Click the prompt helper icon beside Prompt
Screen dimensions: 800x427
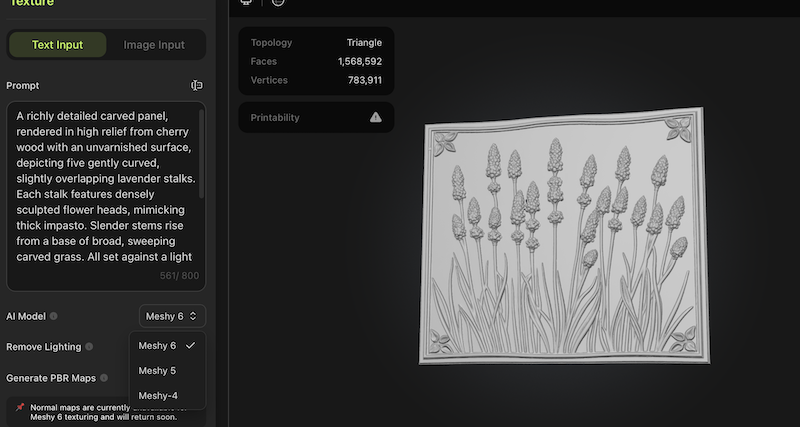(196, 85)
